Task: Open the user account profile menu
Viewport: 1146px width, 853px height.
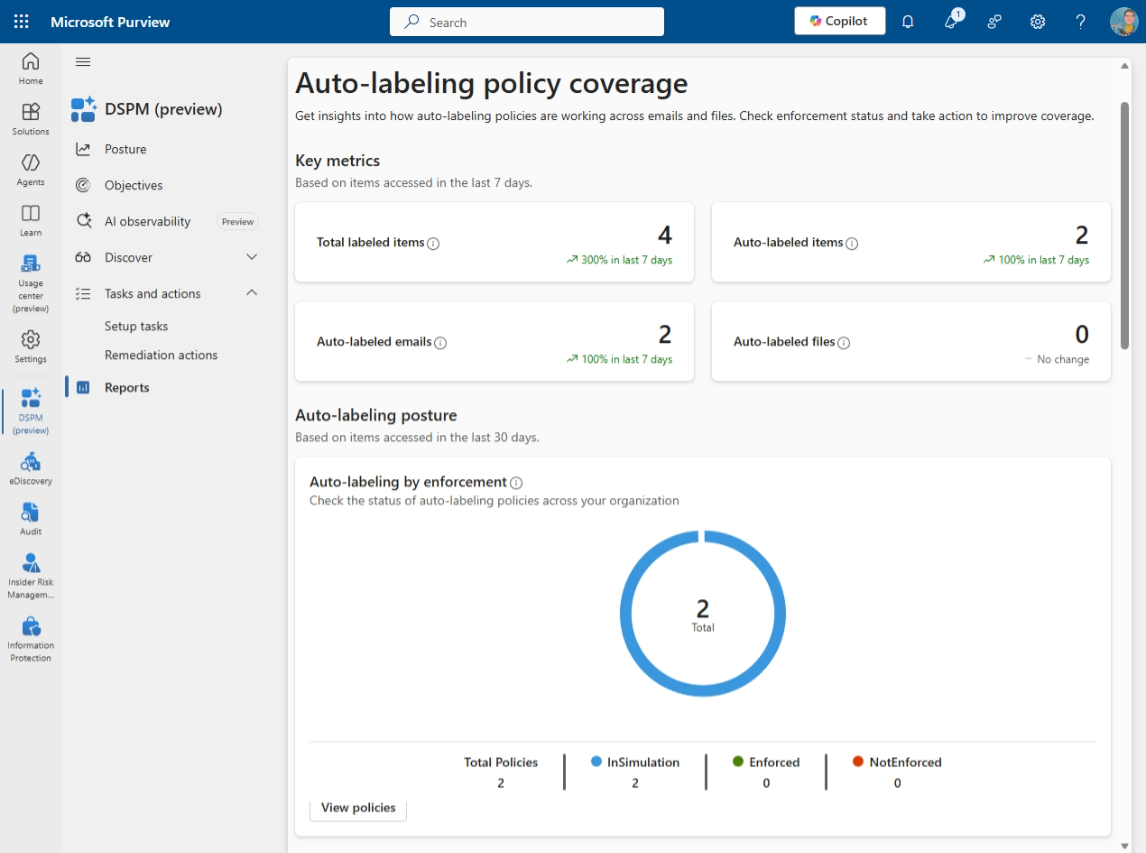Action: click(x=1124, y=21)
